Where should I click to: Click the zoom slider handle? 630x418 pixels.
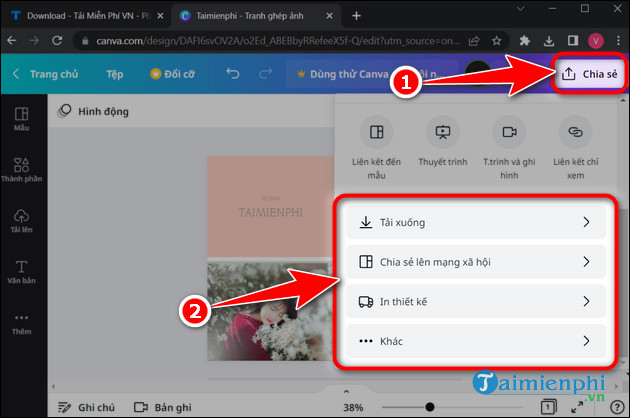click(x=430, y=407)
